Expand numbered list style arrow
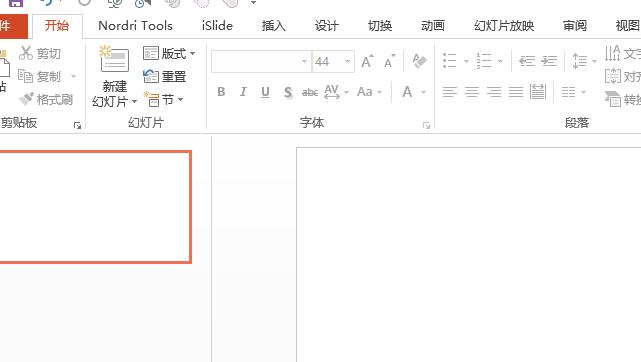This screenshot has height=362, width=641. (500, 61)
